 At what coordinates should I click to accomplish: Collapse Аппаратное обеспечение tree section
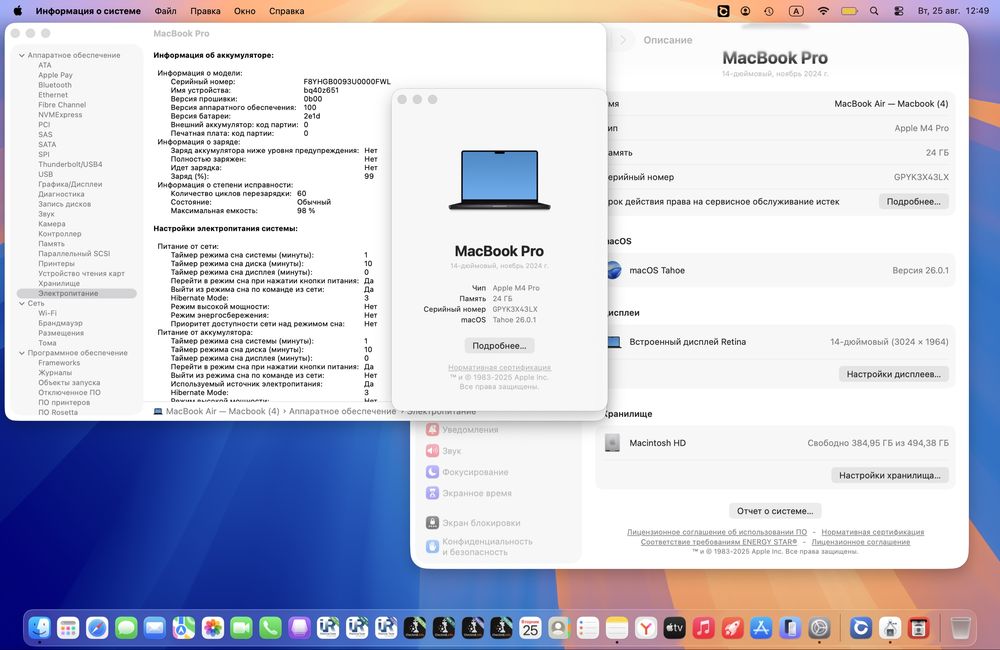[x=22, y=55]
